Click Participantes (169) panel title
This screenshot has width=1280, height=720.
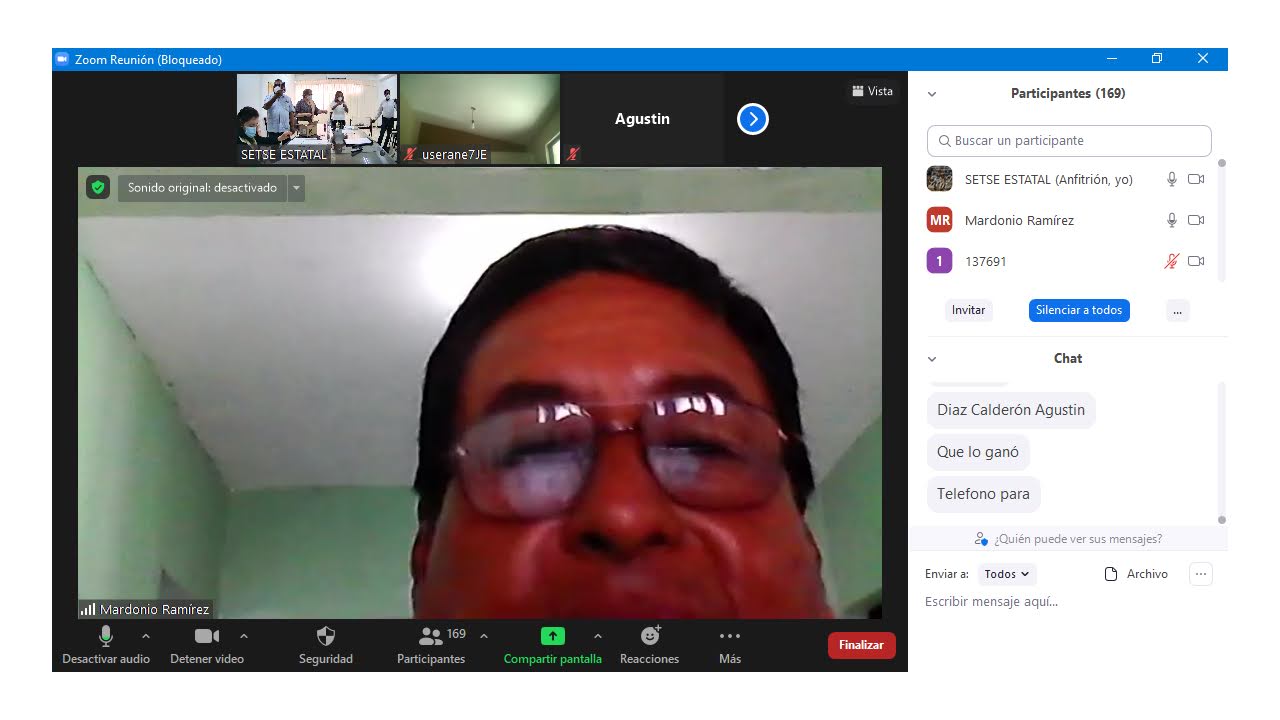(1068, 94)
